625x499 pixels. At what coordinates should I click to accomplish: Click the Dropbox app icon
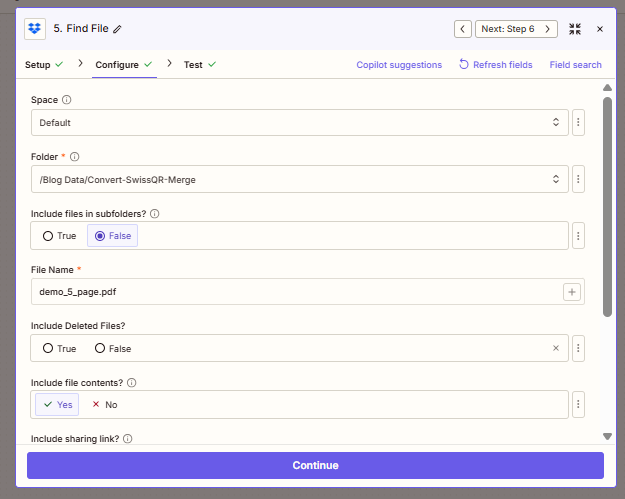35,29
